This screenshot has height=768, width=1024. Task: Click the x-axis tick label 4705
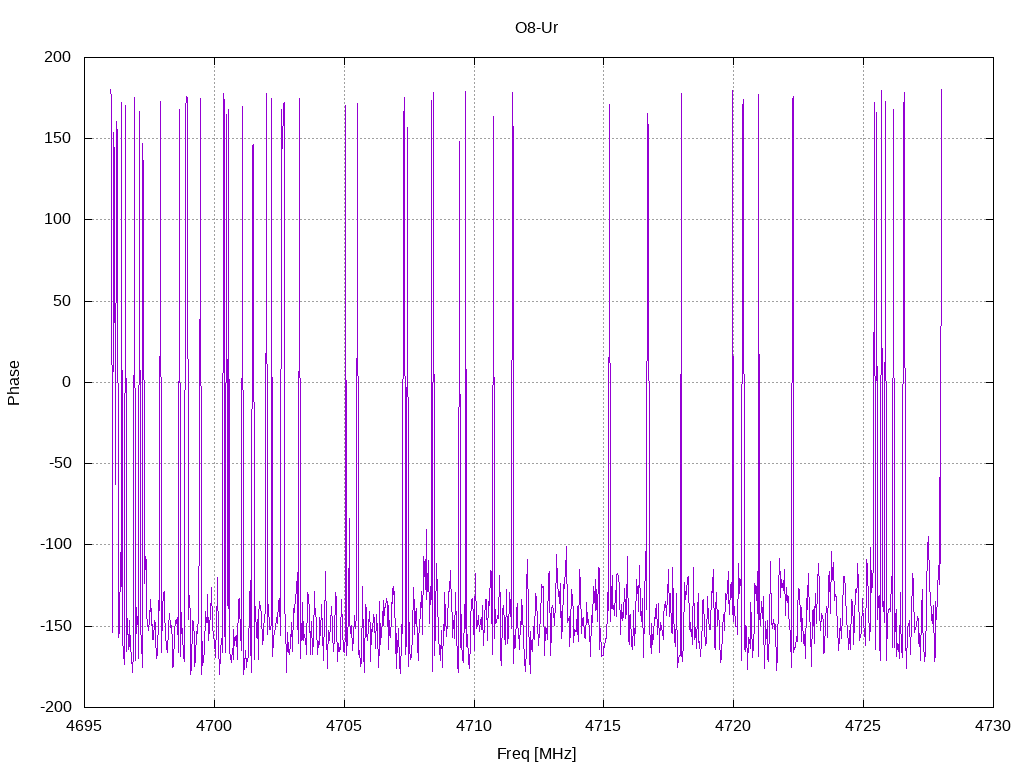coord(344,726)
